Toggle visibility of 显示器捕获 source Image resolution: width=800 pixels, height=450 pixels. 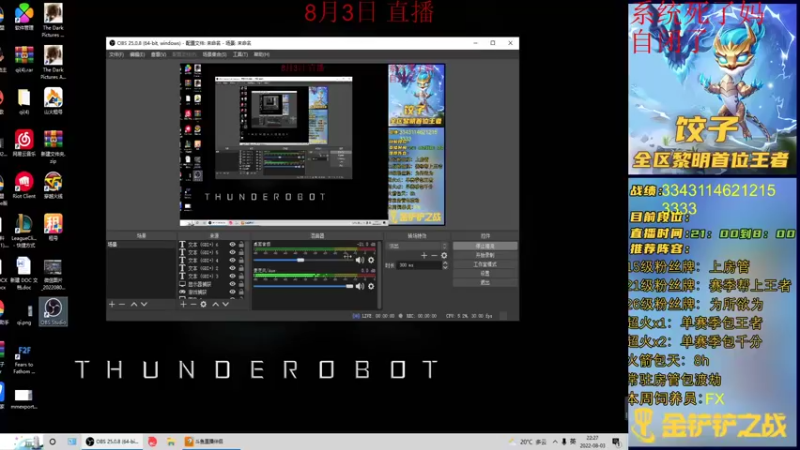coord(232,284)
